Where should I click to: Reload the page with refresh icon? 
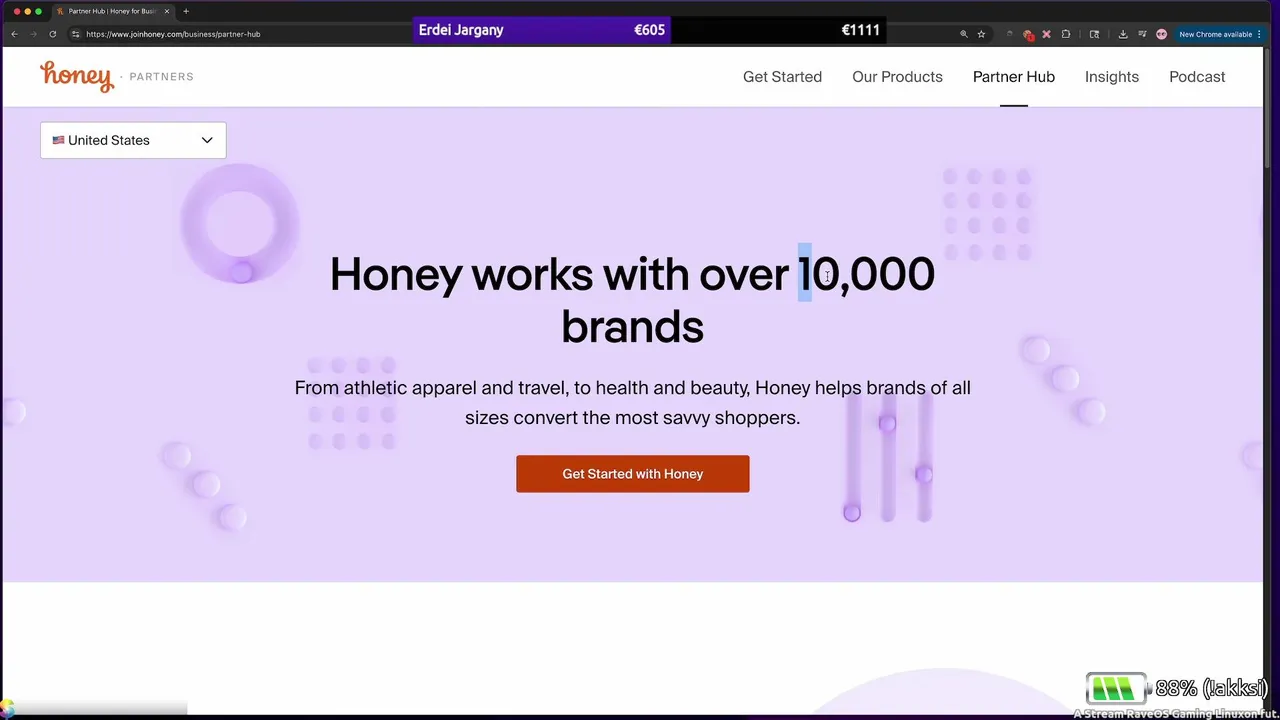pos(52,34)
